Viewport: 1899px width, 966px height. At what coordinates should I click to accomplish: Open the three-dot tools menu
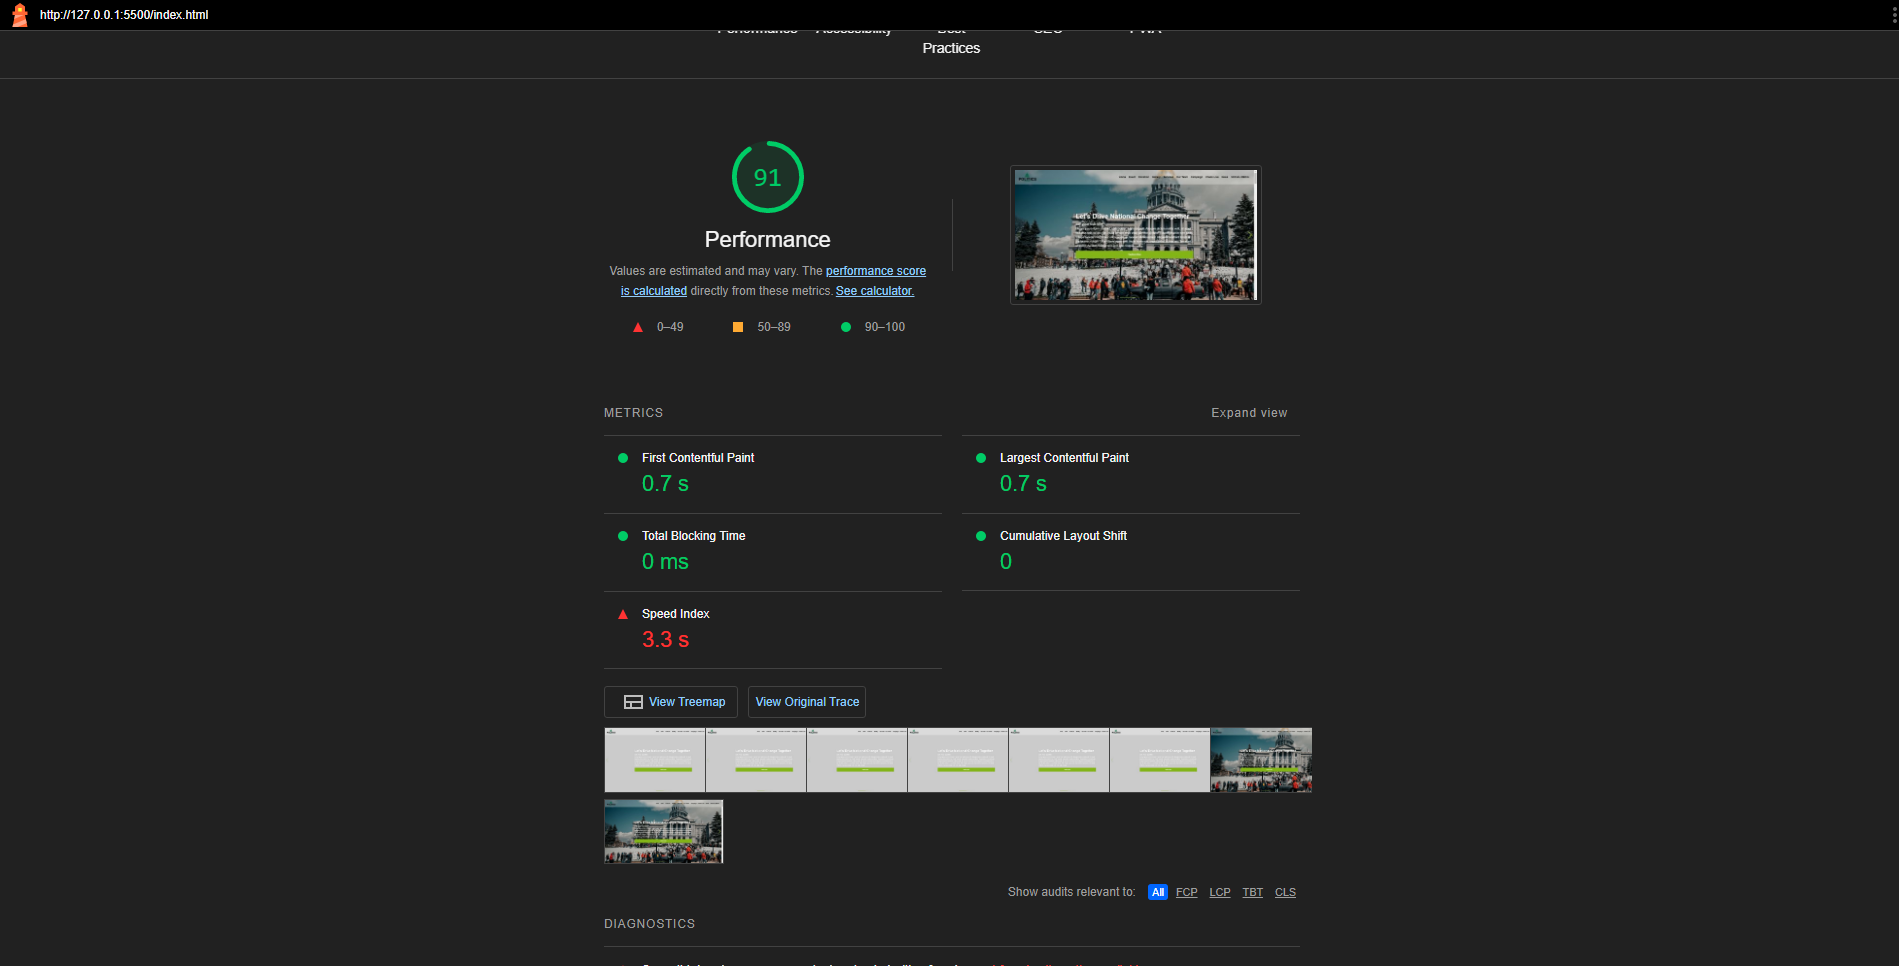pos(1893,15)
